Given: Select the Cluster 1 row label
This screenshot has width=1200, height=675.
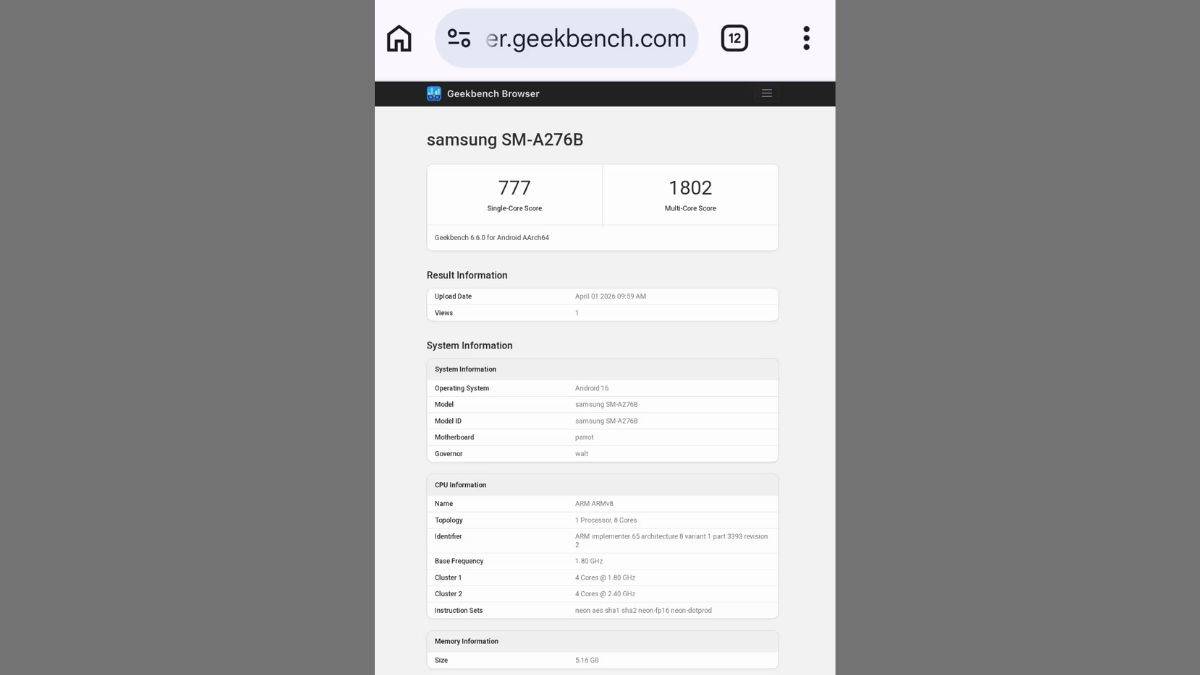Looking at the screenshot, I should 448,578.
